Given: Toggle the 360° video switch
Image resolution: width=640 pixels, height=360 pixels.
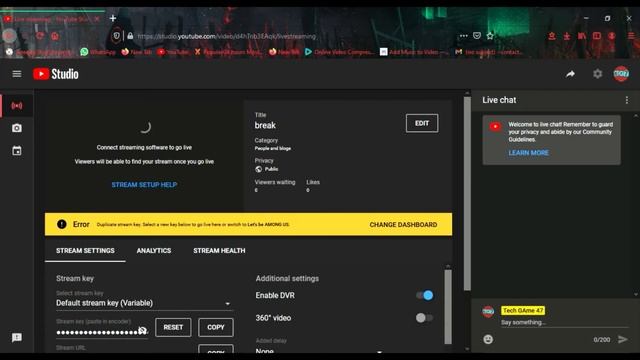Looking at the screenshot, I should coord(424,318).
